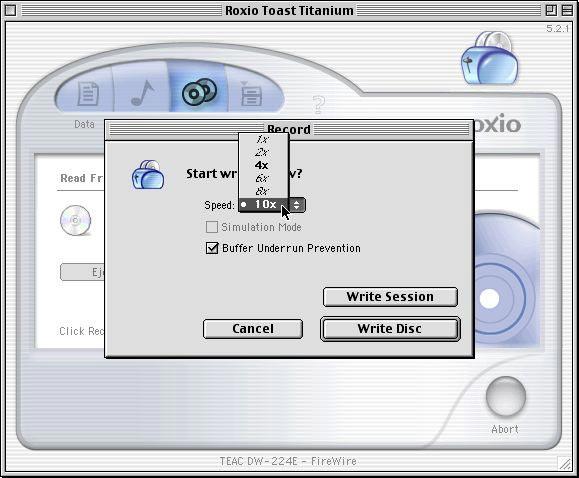The height and width of the screenshot is (478, 579).
Task: Click the 5.2.1 version number
Action: coord(558,29)
